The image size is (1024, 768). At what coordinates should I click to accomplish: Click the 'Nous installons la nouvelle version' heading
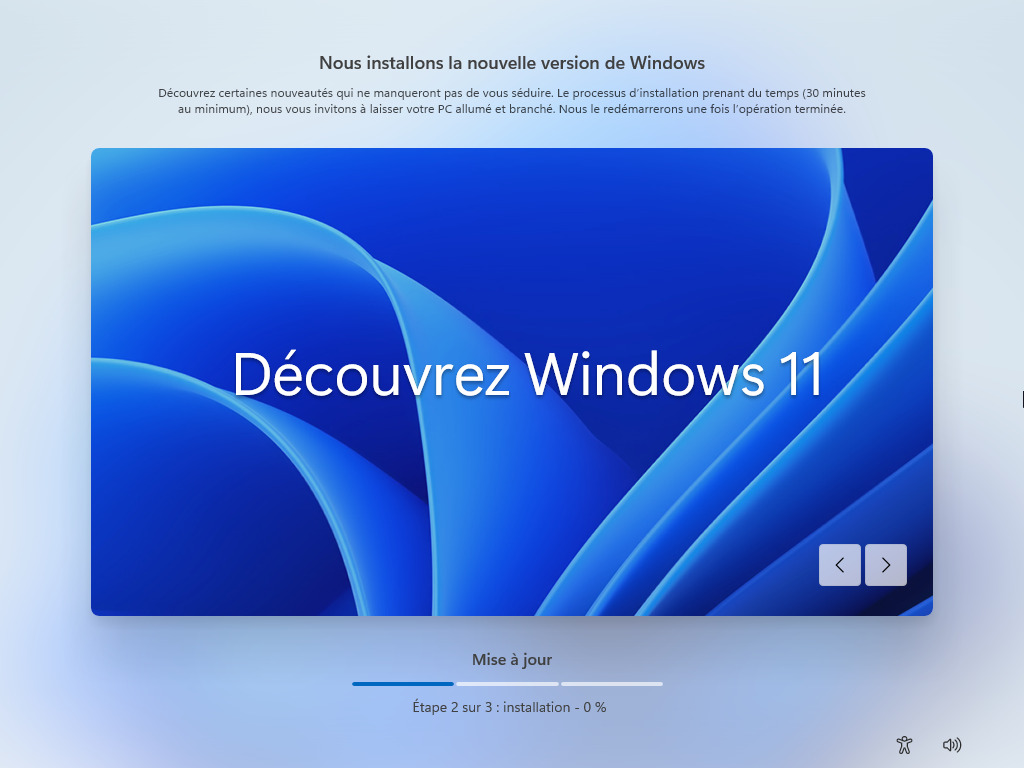pos(512,63)
